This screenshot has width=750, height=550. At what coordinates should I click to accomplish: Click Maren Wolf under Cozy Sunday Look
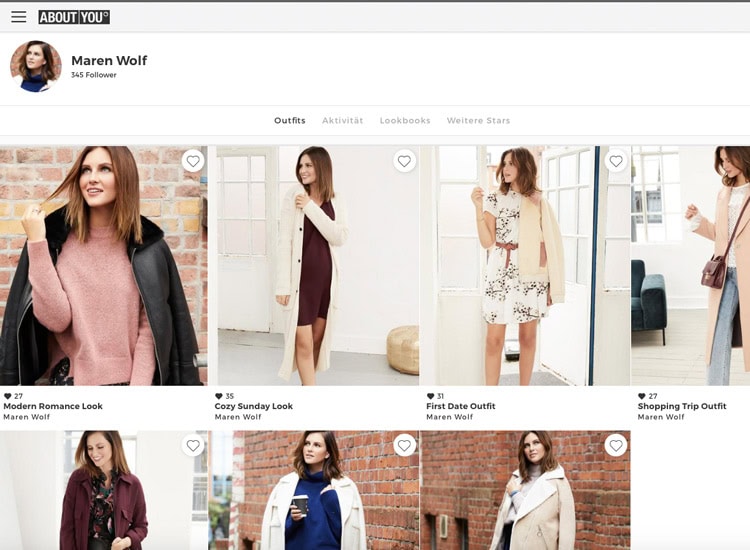tap(238, 417)
